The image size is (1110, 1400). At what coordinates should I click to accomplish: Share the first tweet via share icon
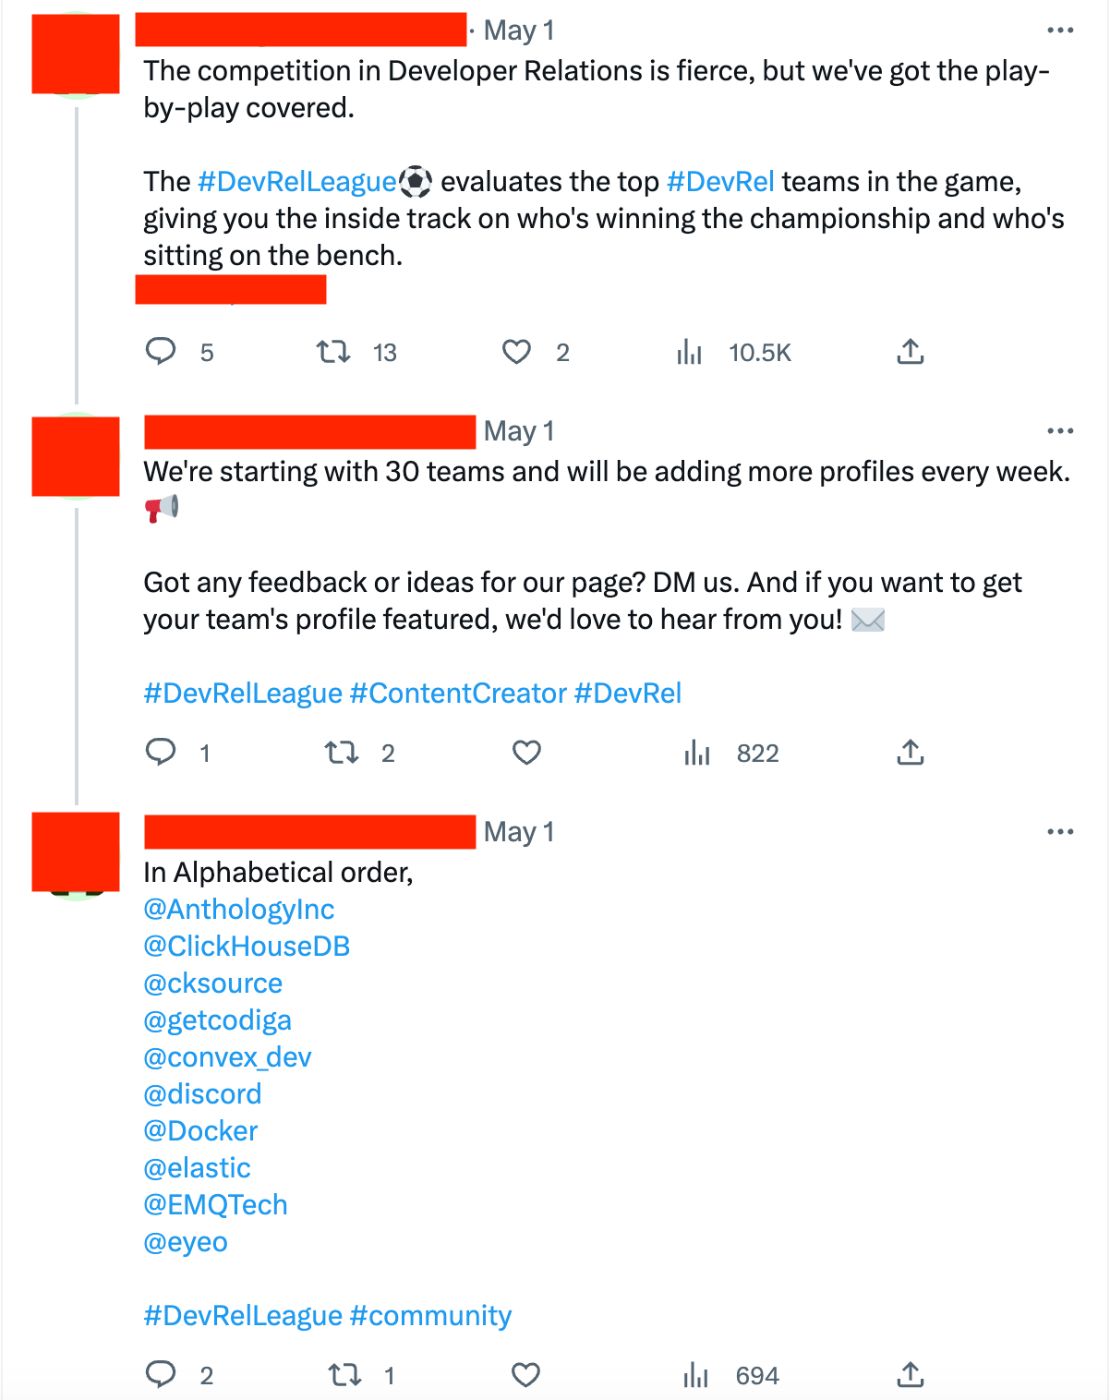[910, 351]
